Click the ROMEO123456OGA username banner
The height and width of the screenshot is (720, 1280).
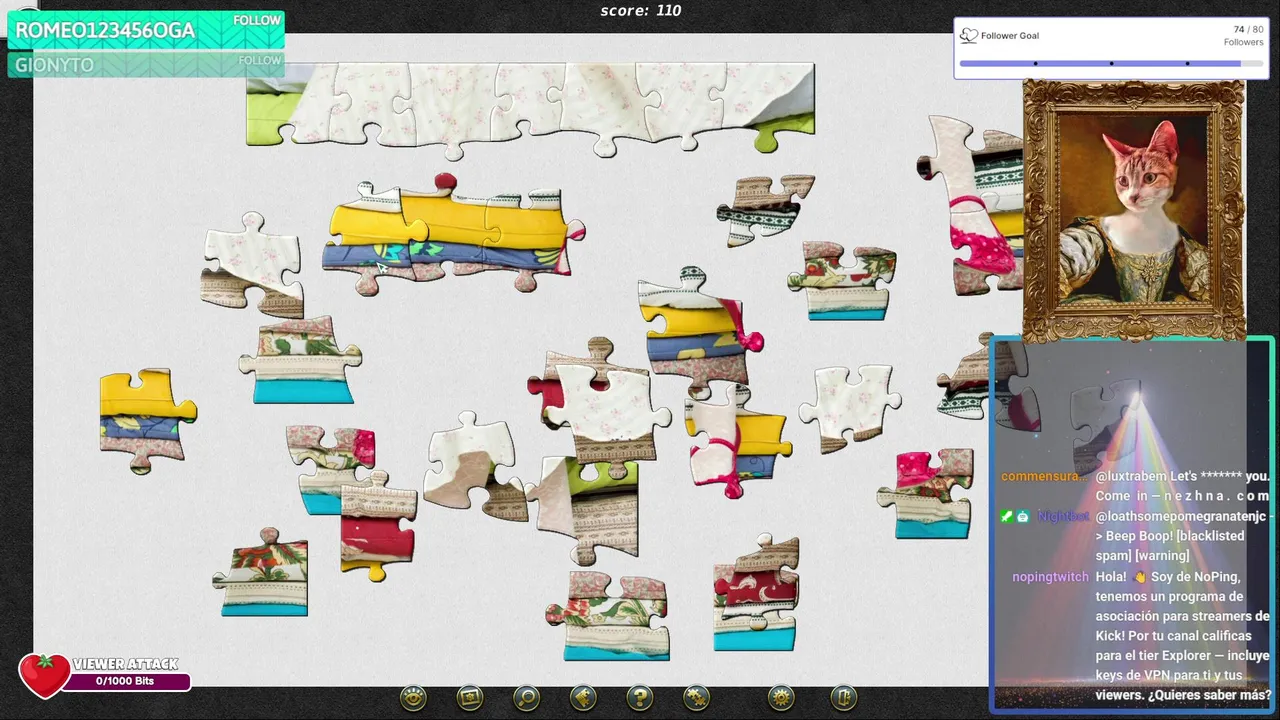(146, 30)
